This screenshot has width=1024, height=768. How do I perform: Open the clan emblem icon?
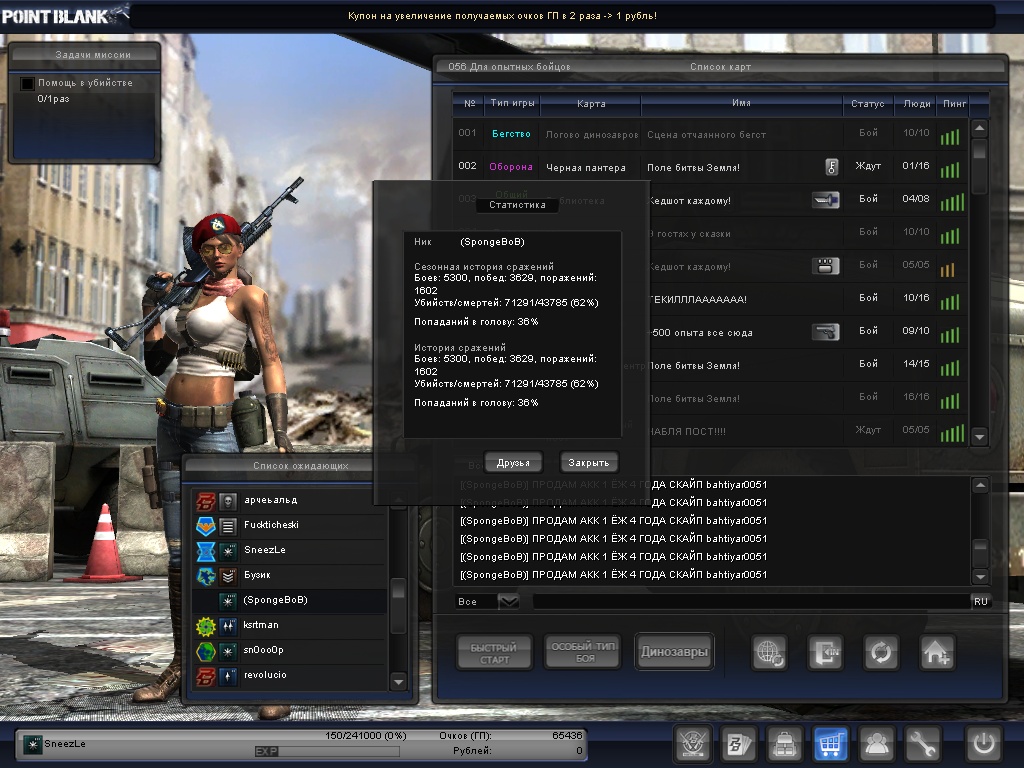point(691,744)
